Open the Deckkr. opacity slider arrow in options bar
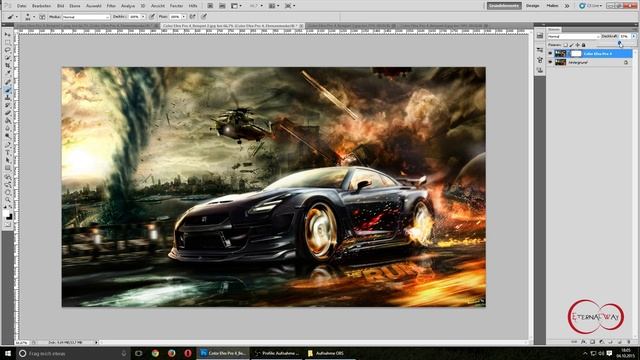The width and height of the screenshot is (640, 360). point(143,17)
